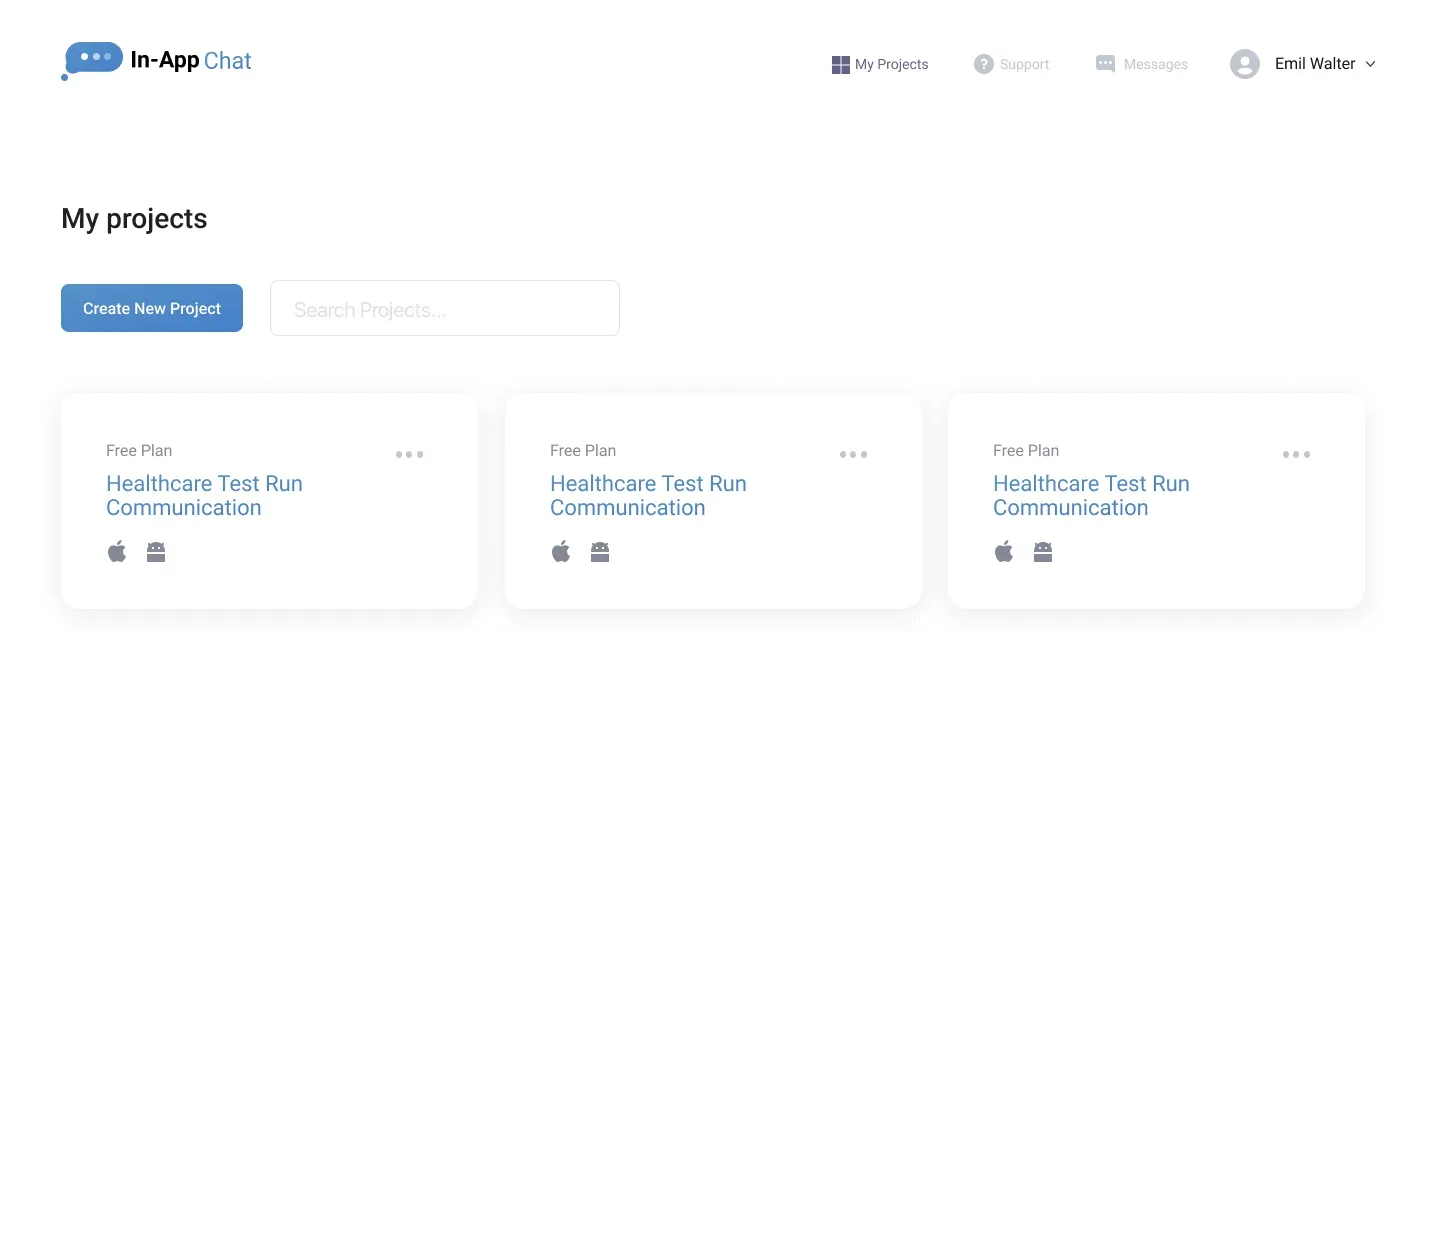
Task: Click the Messages chat bubble icon
Action: pyautogui.click(x=1105, y=64)
